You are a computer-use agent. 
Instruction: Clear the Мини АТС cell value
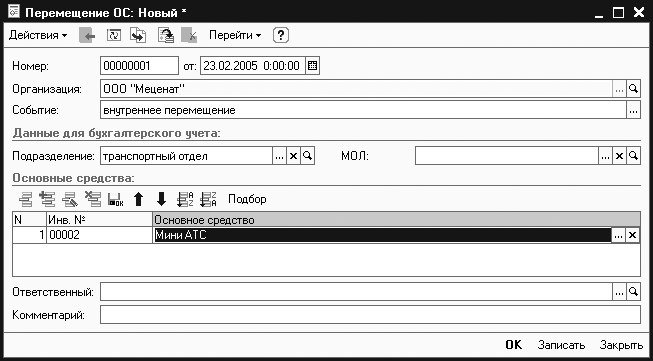[x=633, y=235]
